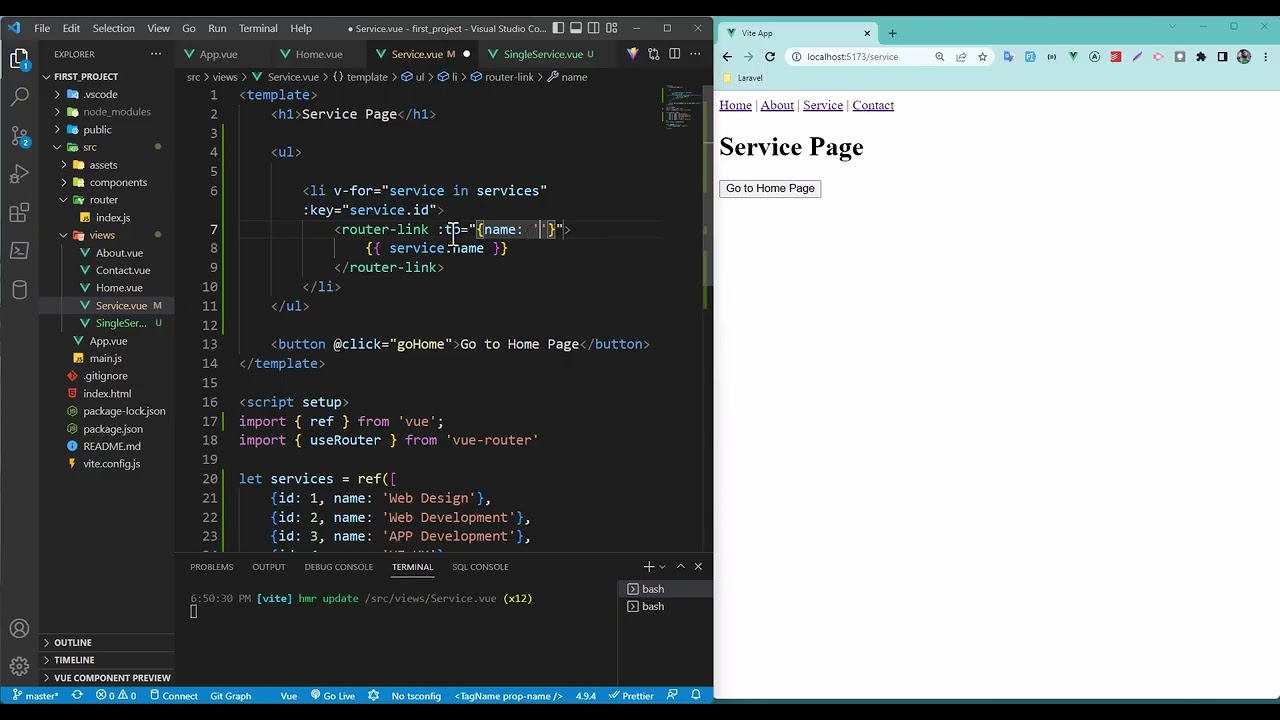Viewport: 1280px width, 720px height.
Task: Toggle browser side panel icon
Action: click(1222, 57)
